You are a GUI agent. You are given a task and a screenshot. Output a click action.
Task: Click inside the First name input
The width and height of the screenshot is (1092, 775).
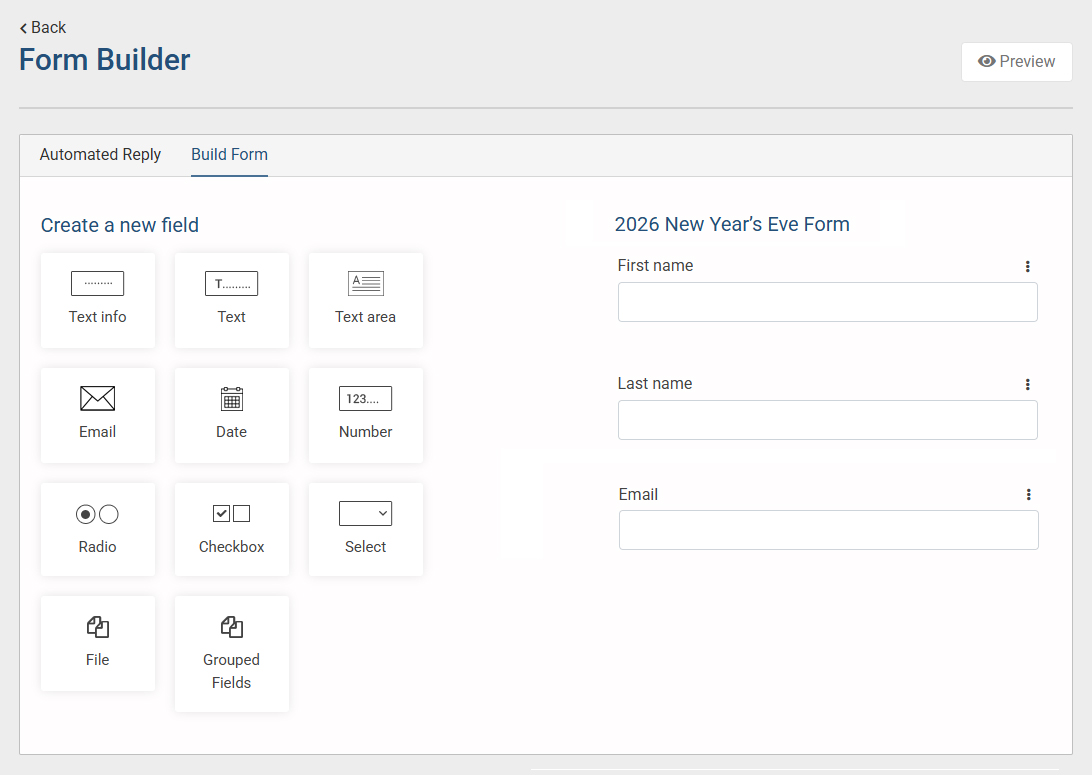pos(827,302)
